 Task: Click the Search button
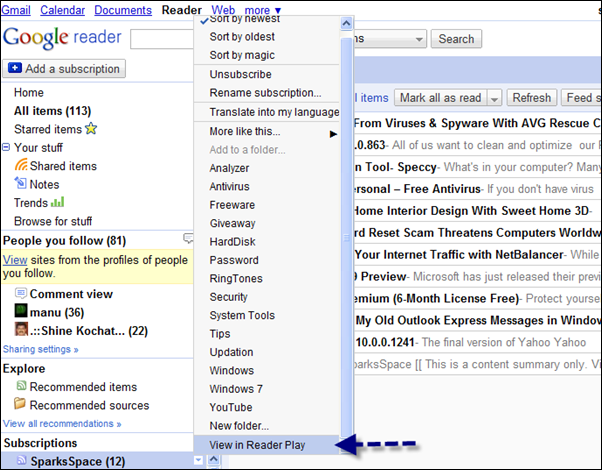point(456,39)
